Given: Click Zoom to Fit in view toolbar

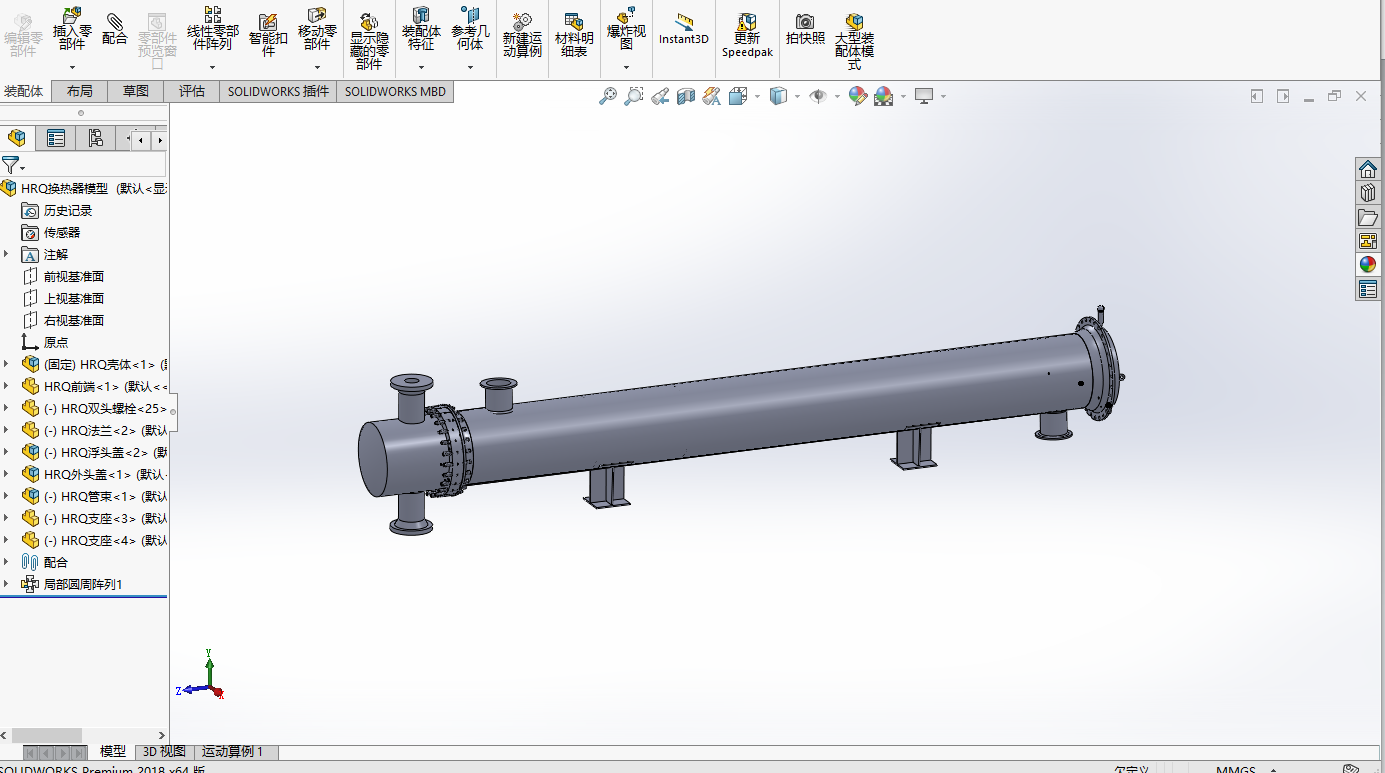Looking at the screenshot, I should click(608, 96).
